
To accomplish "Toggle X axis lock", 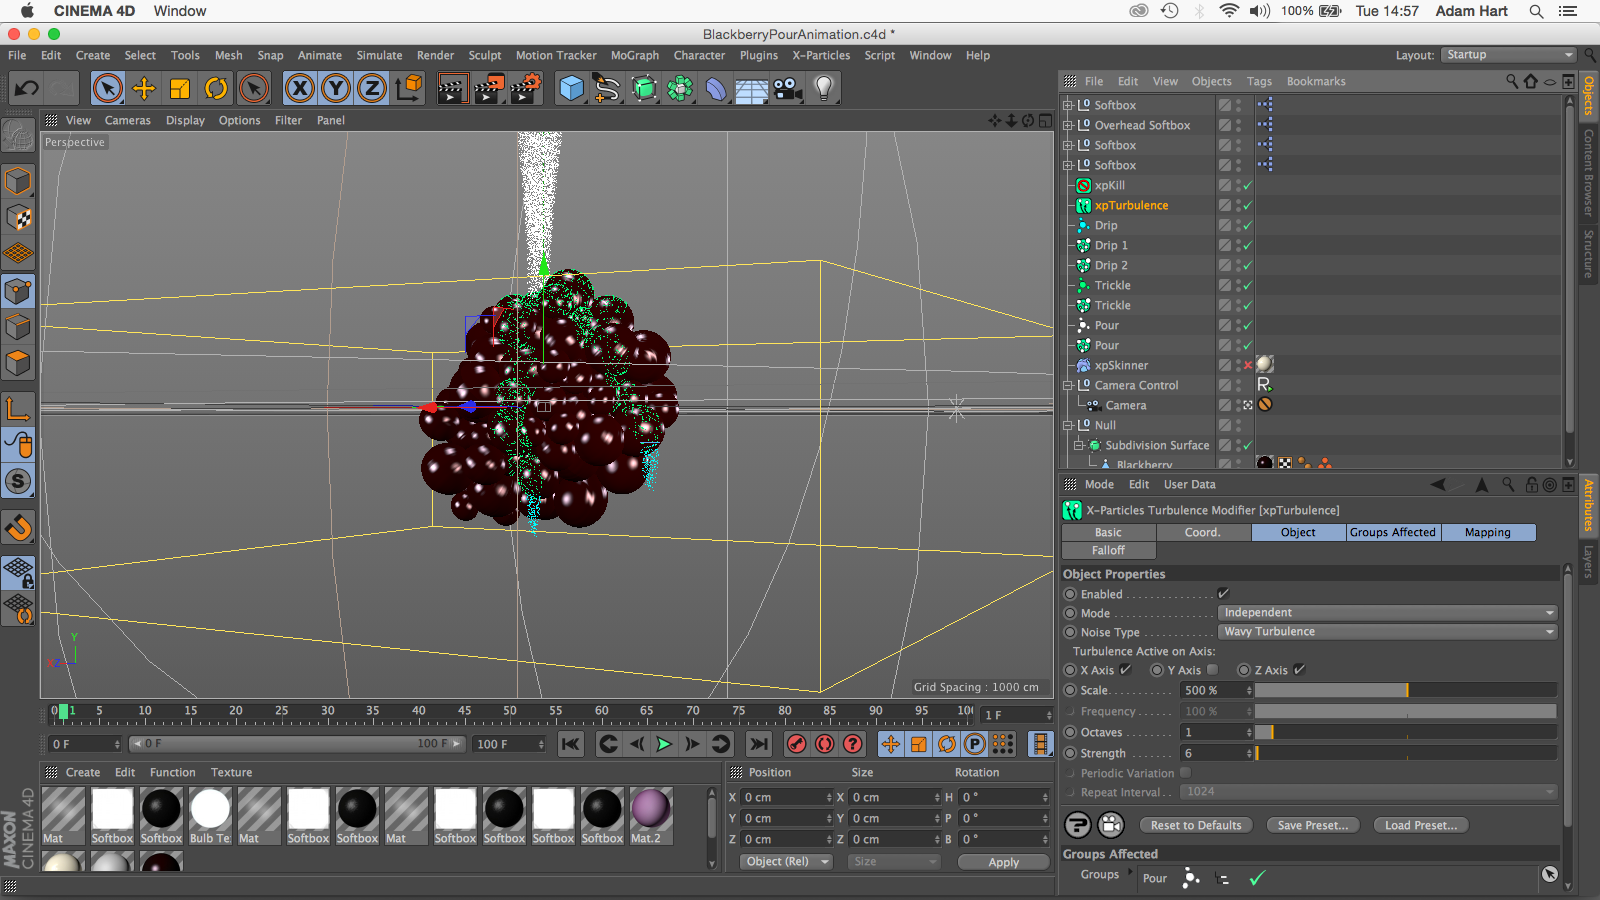I will (300, 88).
